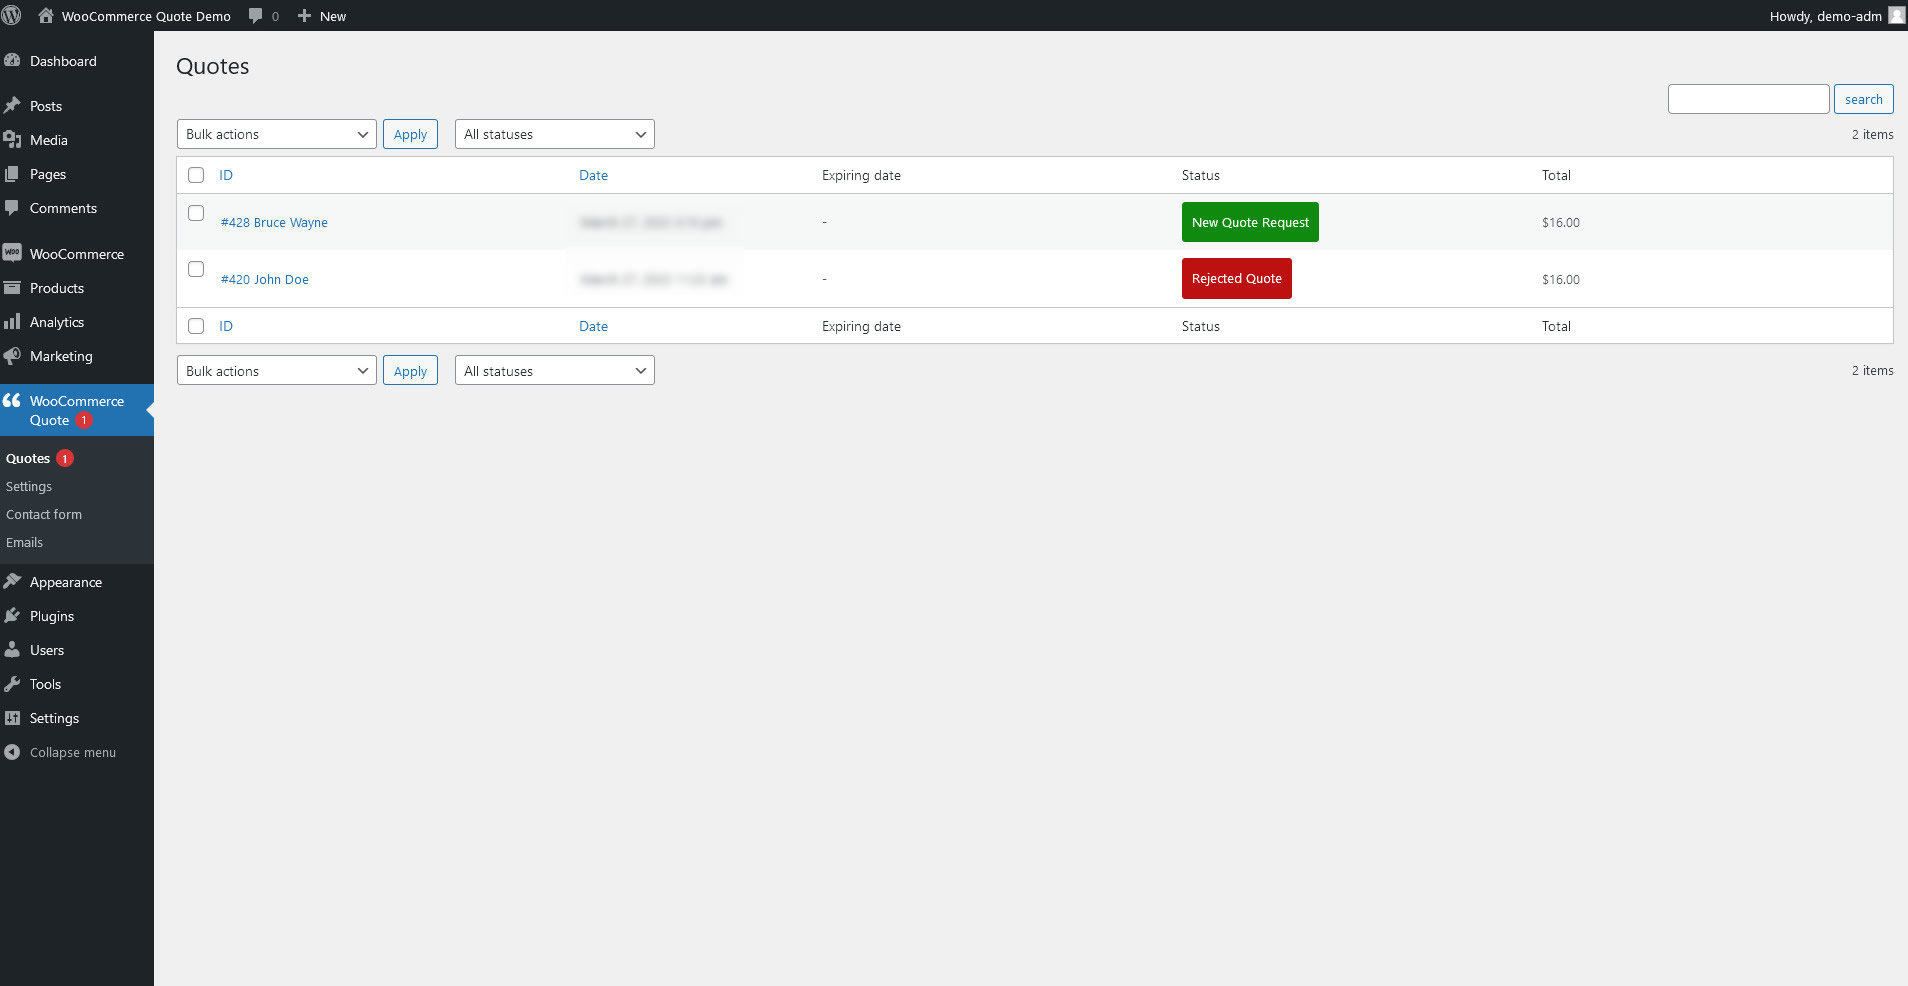
Task: Click the Analytics bar chart icon
Action: pos(12,322)
